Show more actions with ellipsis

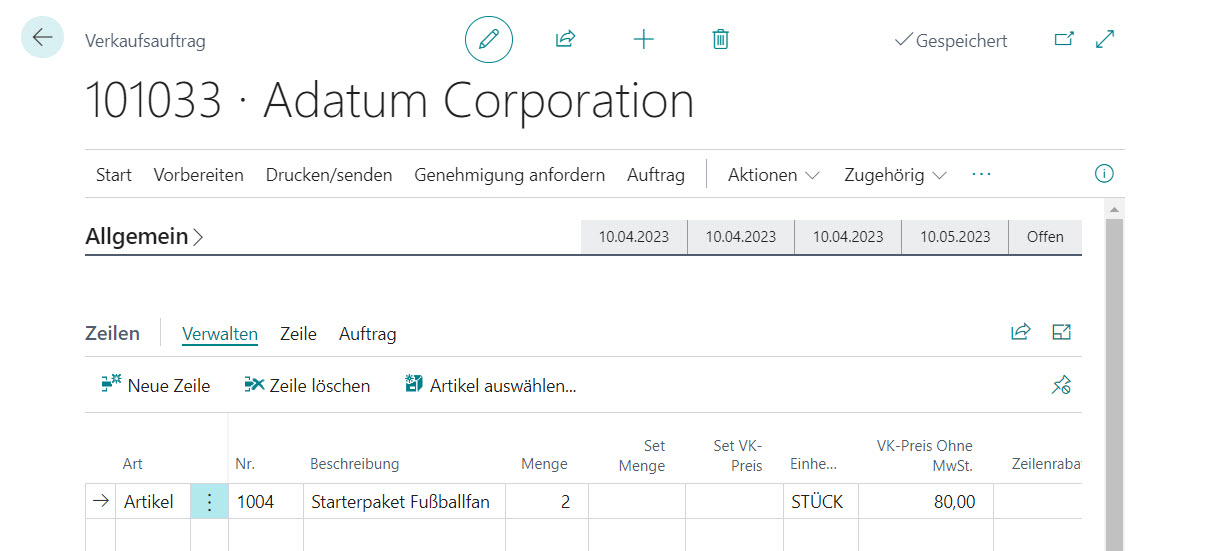(981, 174)
